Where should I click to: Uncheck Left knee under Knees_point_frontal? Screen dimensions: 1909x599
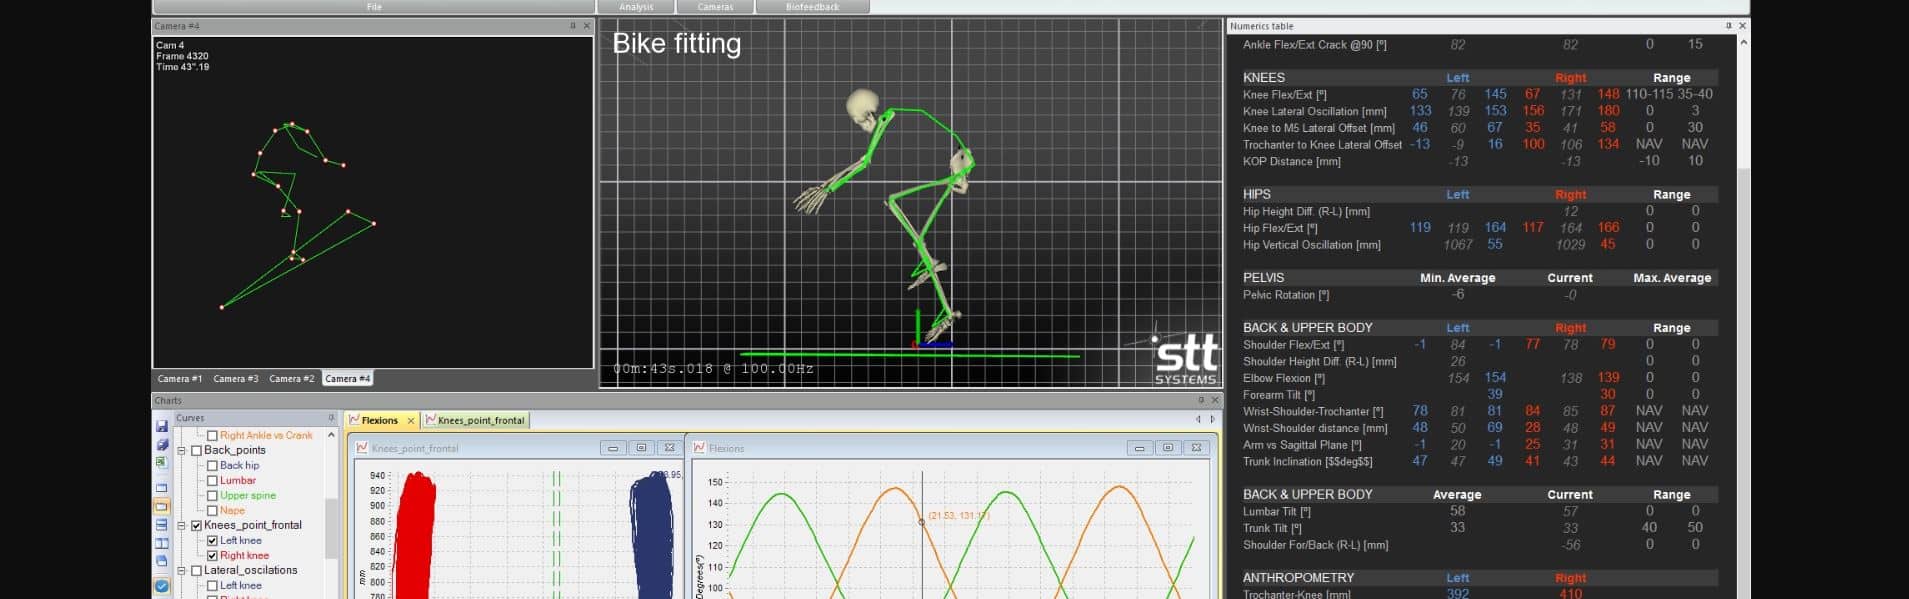[212, 540]
